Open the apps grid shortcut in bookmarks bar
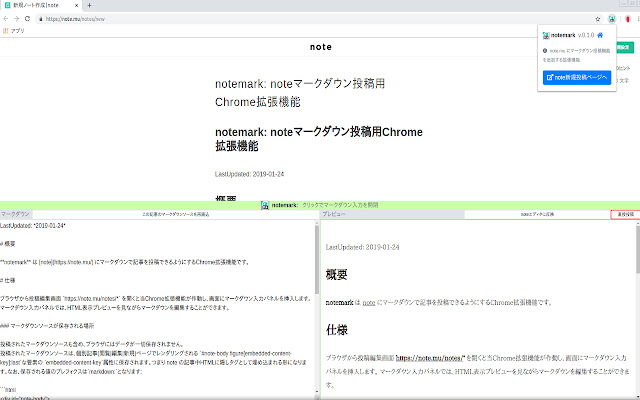Image resolution: width=640 pixels, height=400 pixels. point(6,31)
